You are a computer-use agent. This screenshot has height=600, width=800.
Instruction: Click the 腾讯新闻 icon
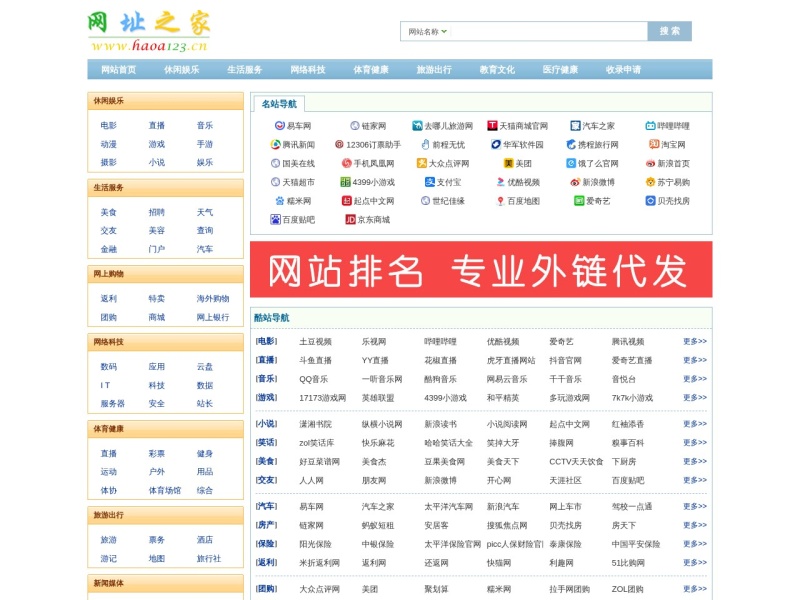tap(276, 144)
